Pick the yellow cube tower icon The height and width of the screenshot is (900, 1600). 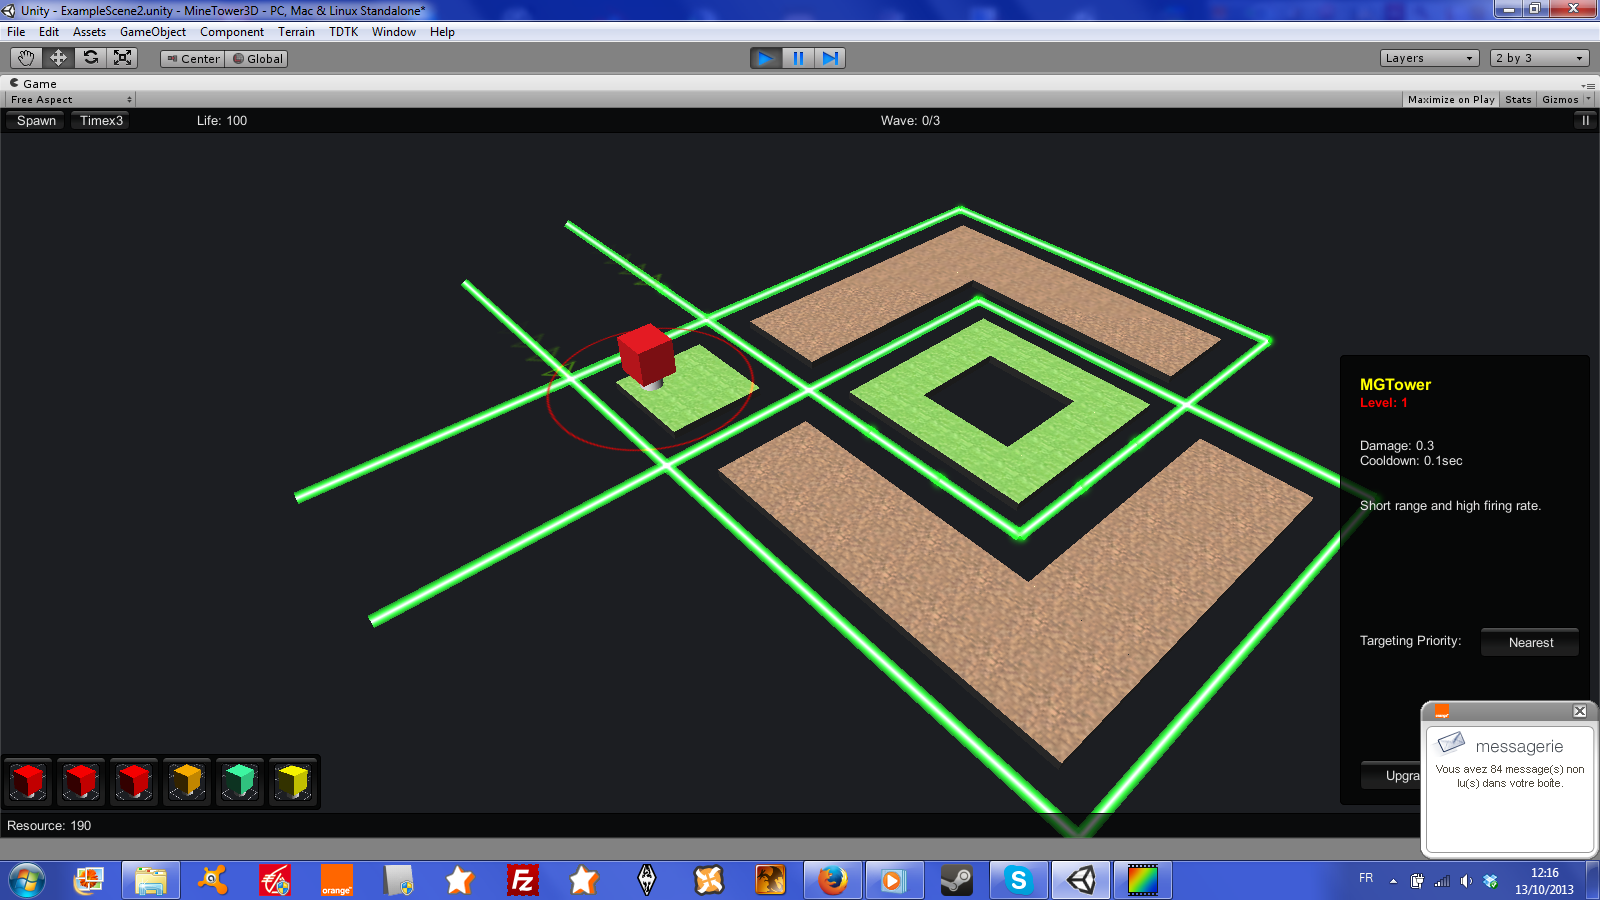(293, 781)
